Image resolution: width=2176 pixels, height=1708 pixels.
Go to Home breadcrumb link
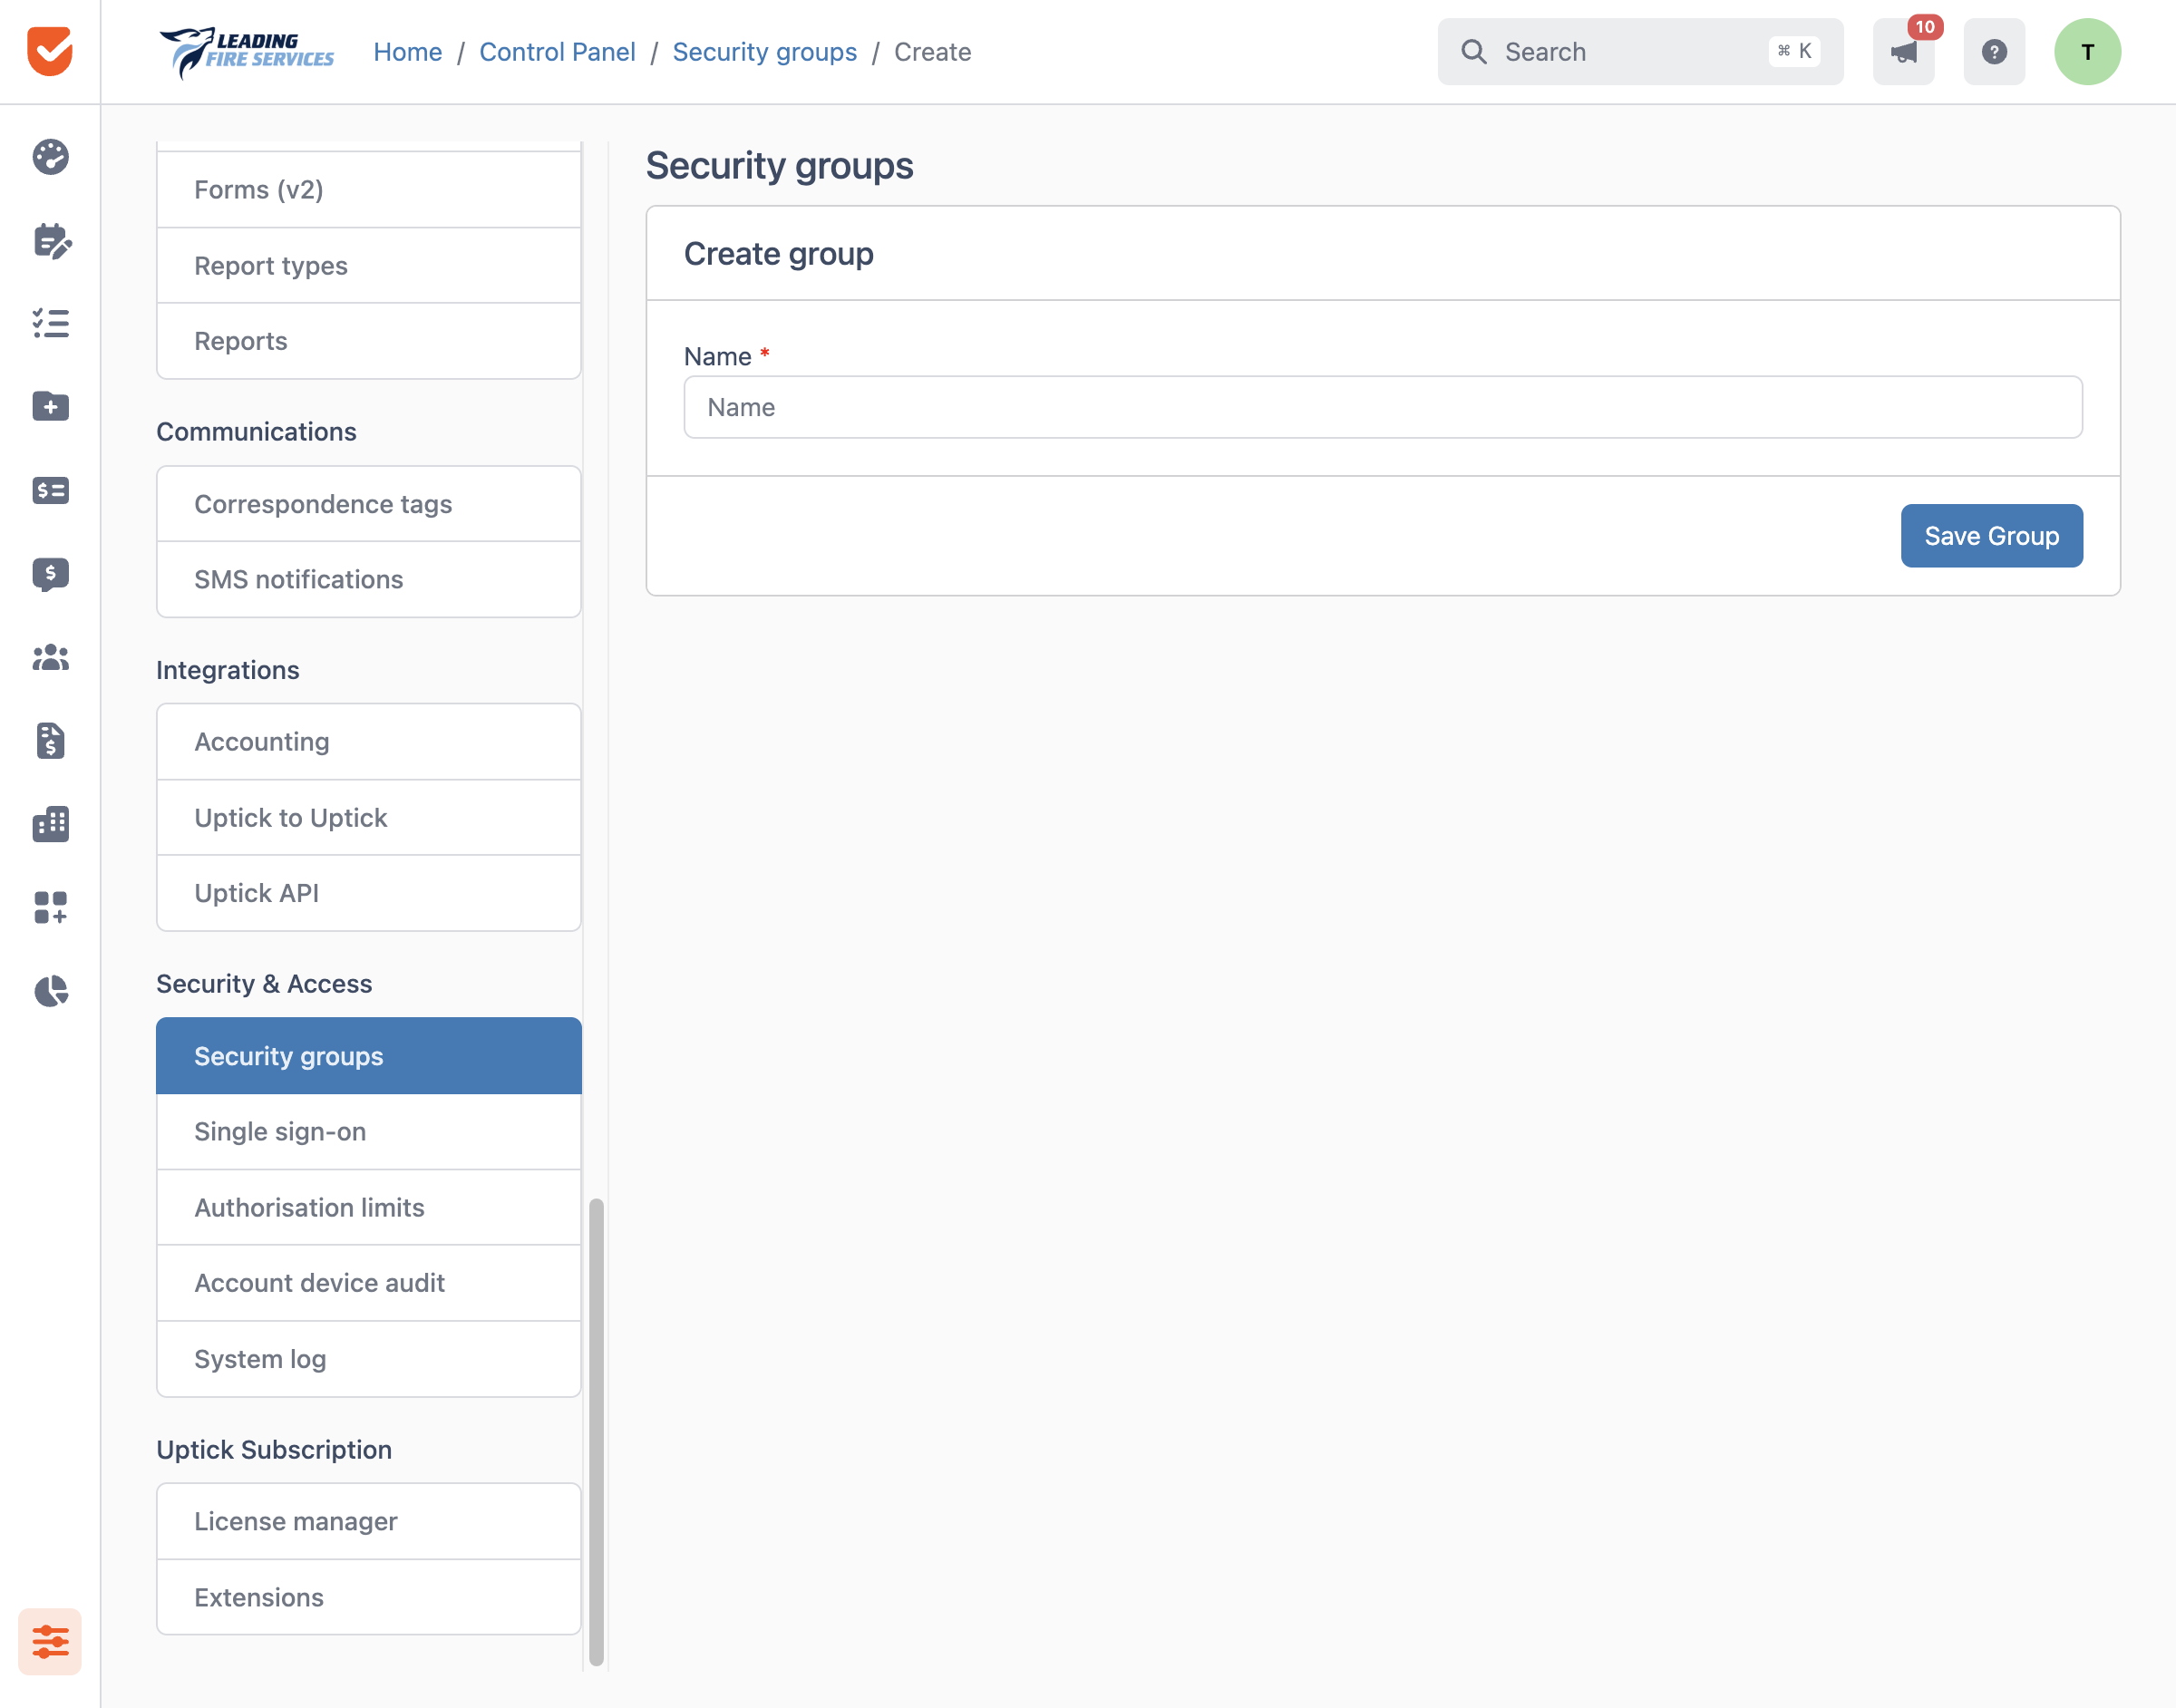tap(408, 52)
